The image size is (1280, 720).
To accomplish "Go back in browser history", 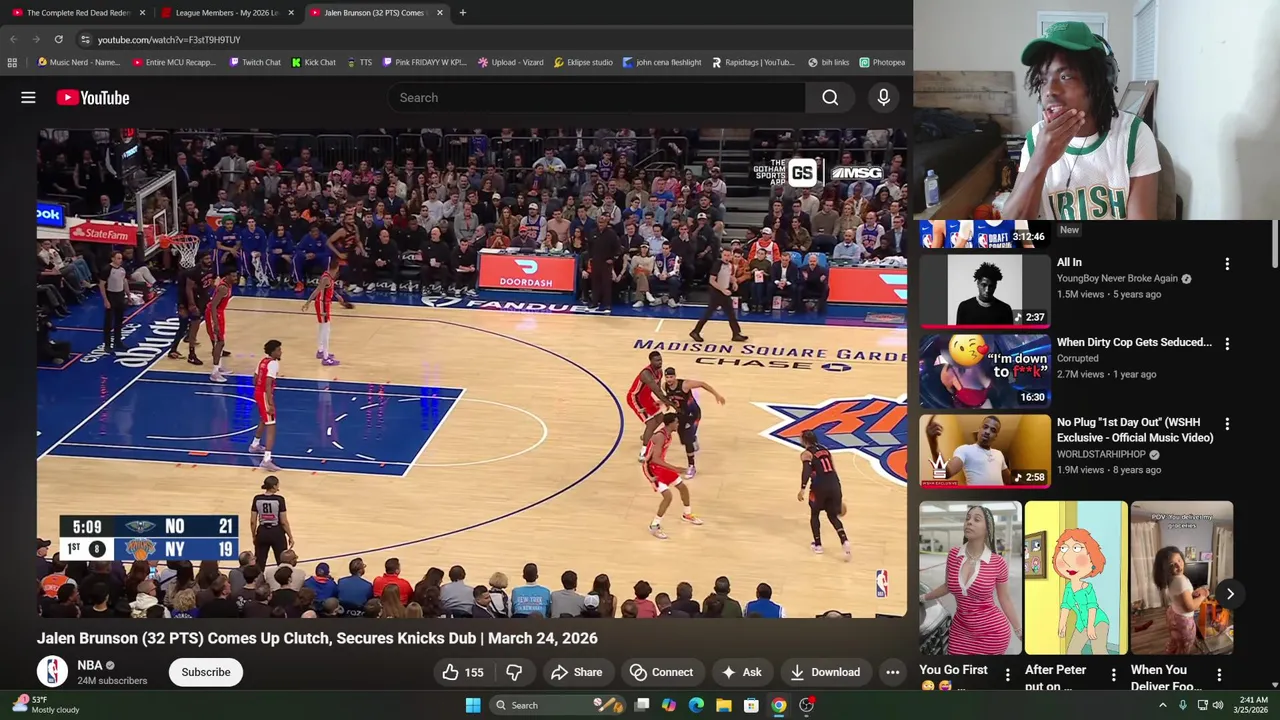I will click(x=14, y=39).
